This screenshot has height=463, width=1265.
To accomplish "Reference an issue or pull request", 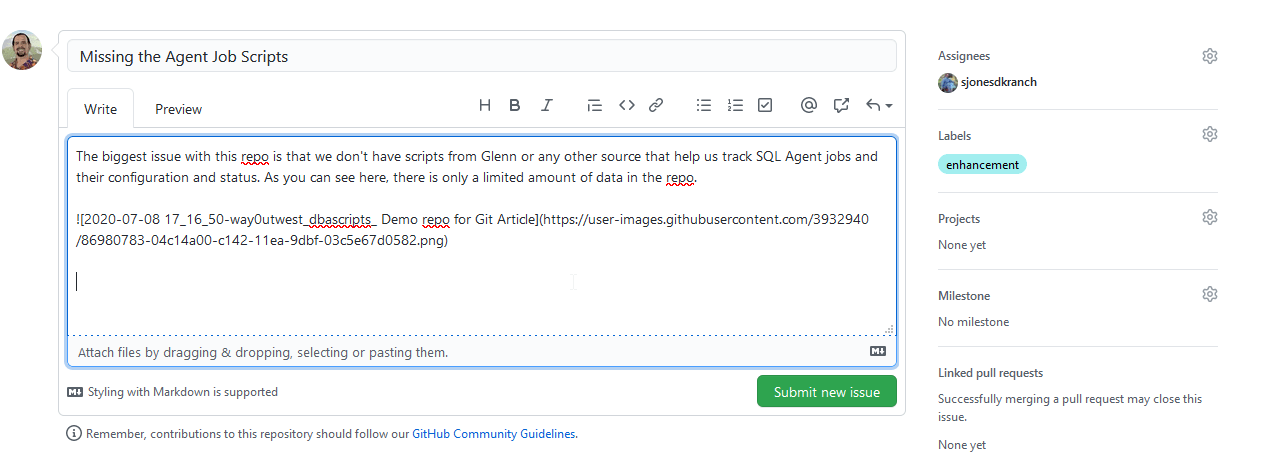I will click(841, 105).
